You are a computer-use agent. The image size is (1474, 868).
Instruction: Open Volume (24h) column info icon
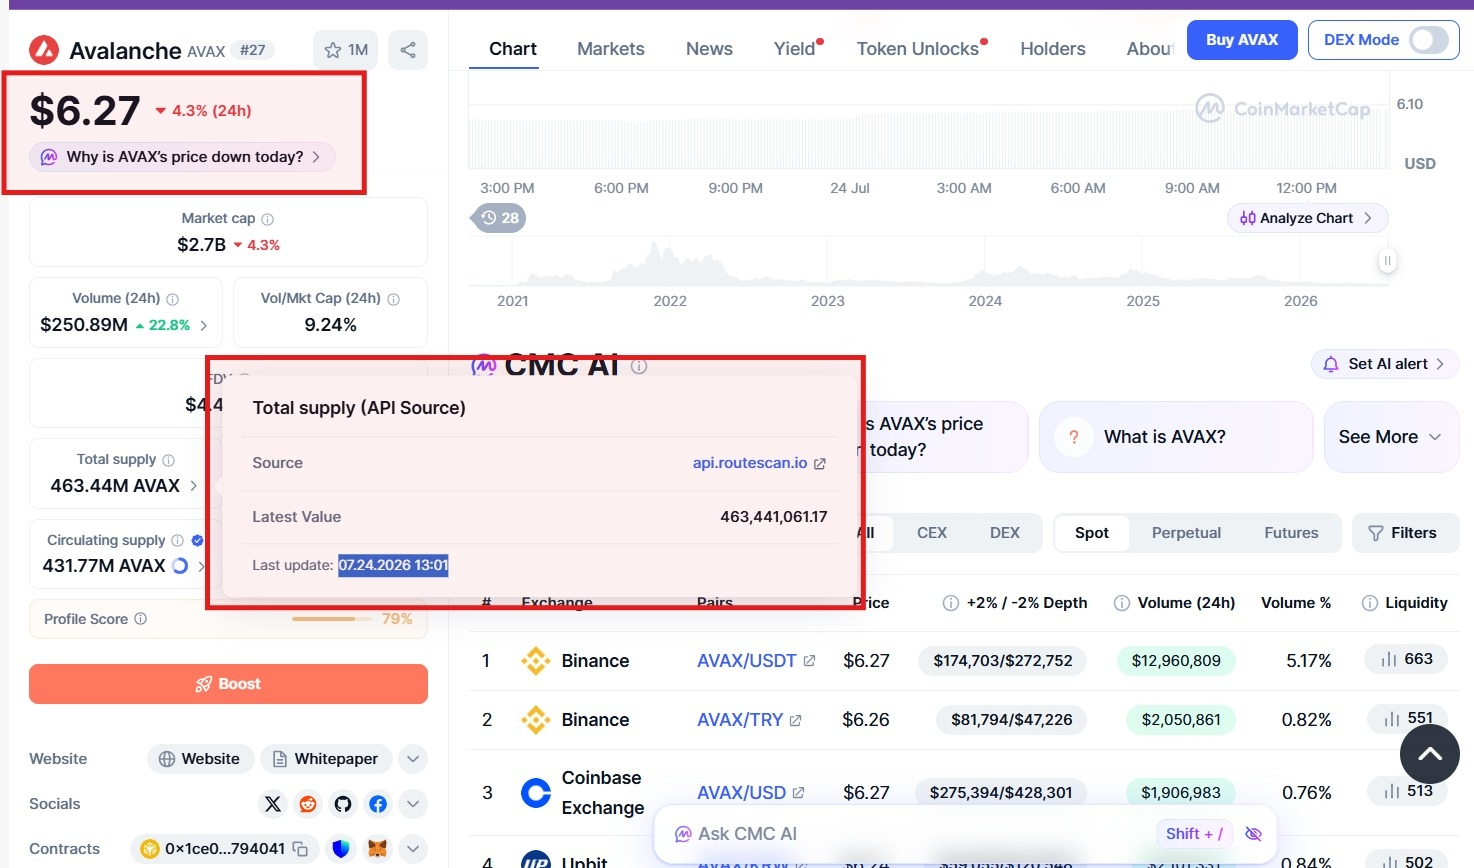pos(1122,603)
